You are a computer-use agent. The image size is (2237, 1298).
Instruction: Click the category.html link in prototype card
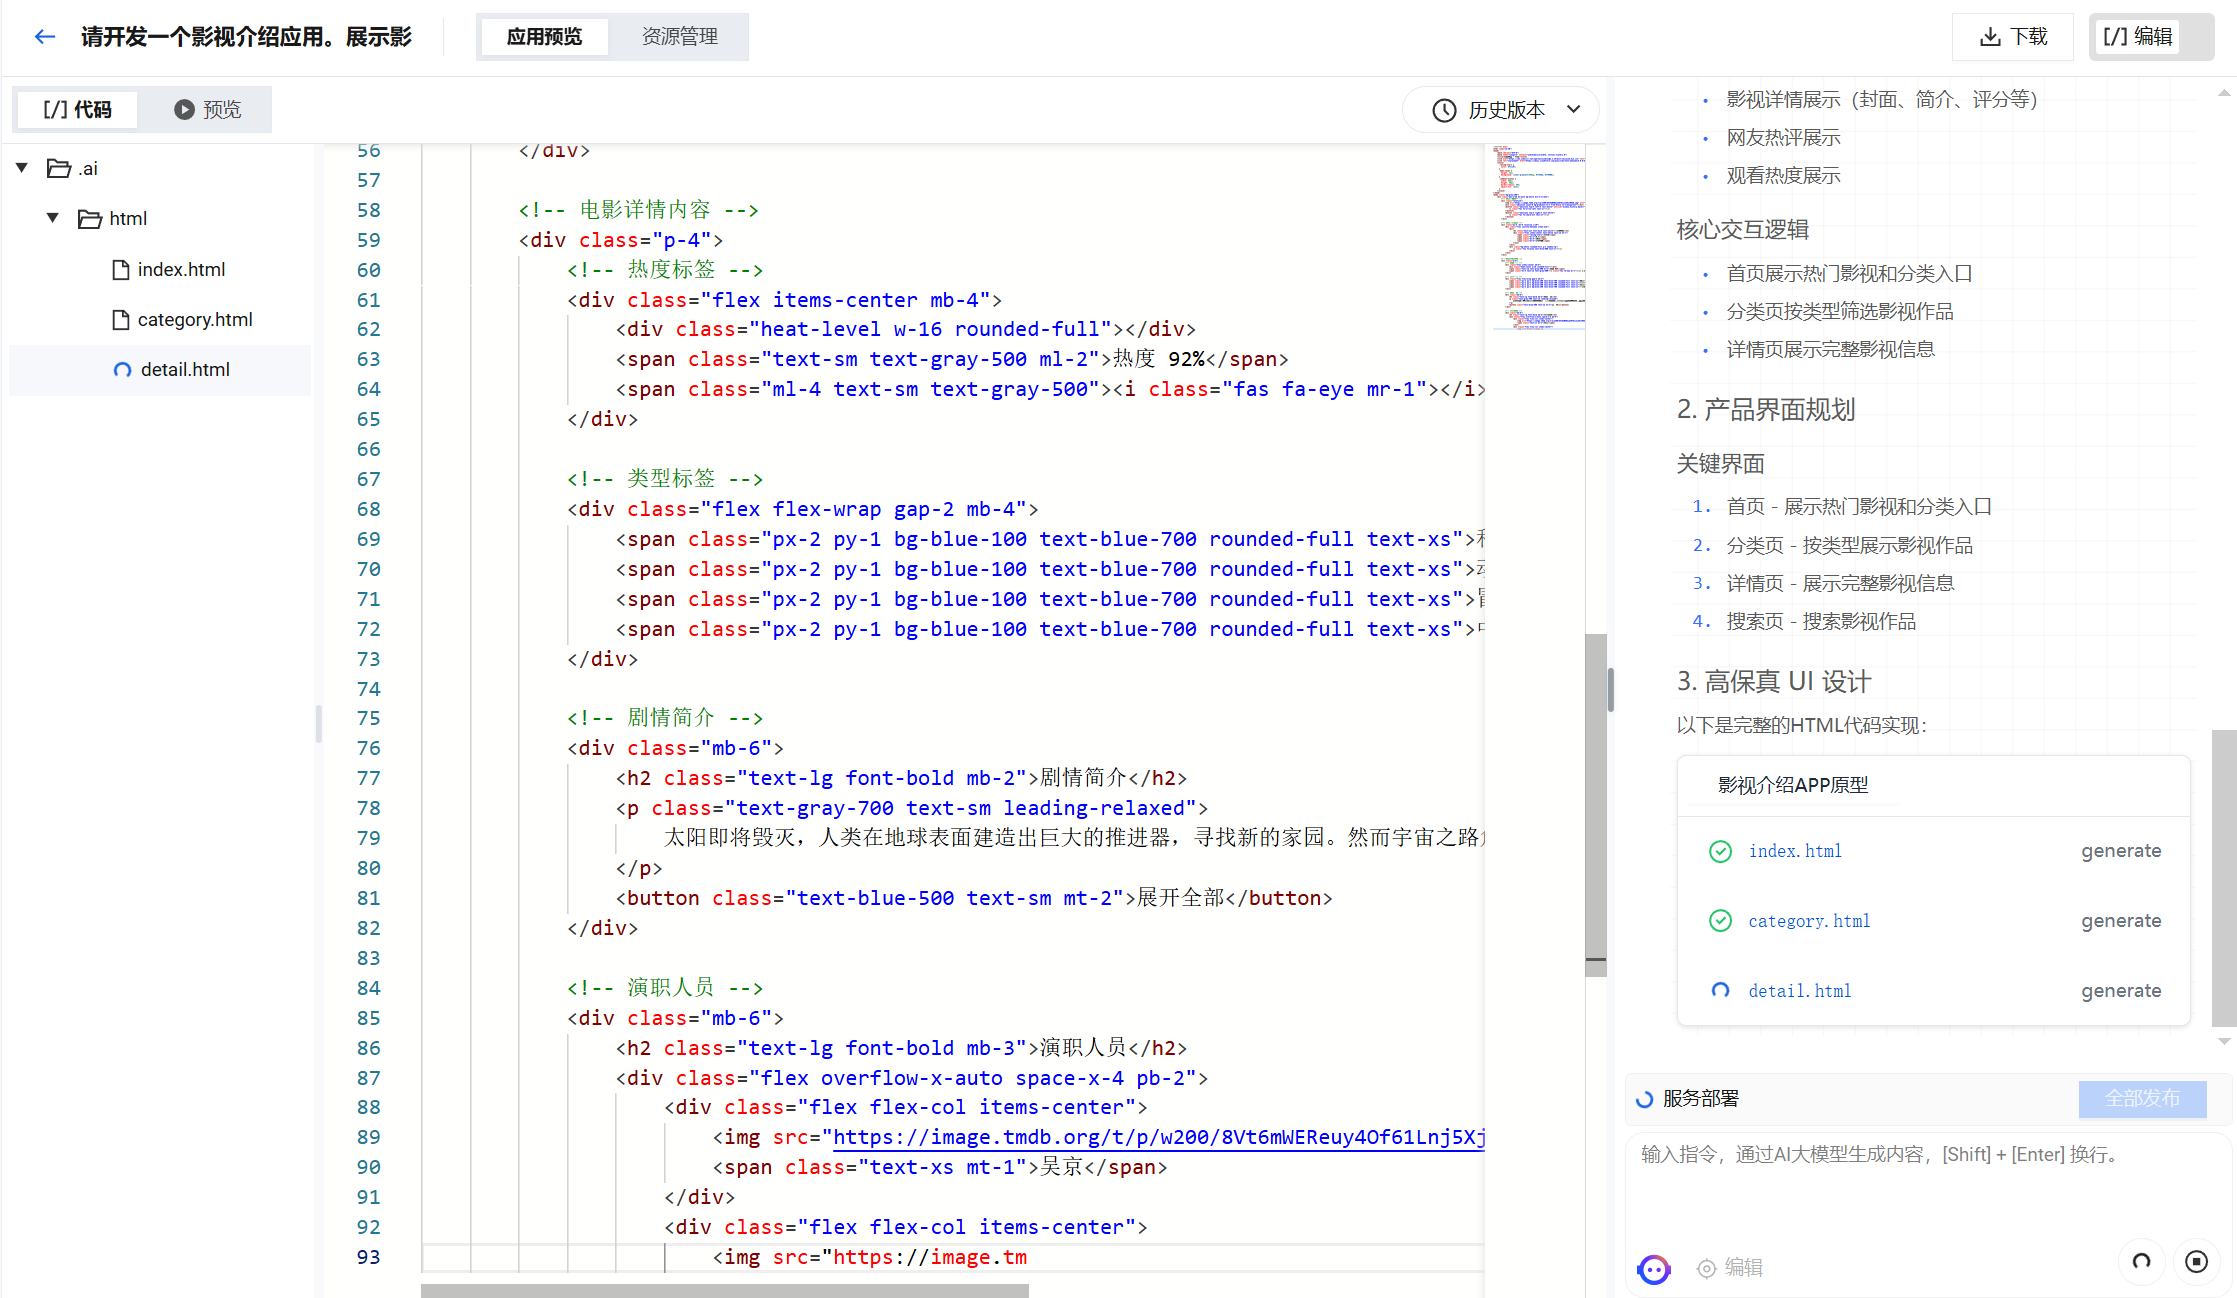[1809, 921]
